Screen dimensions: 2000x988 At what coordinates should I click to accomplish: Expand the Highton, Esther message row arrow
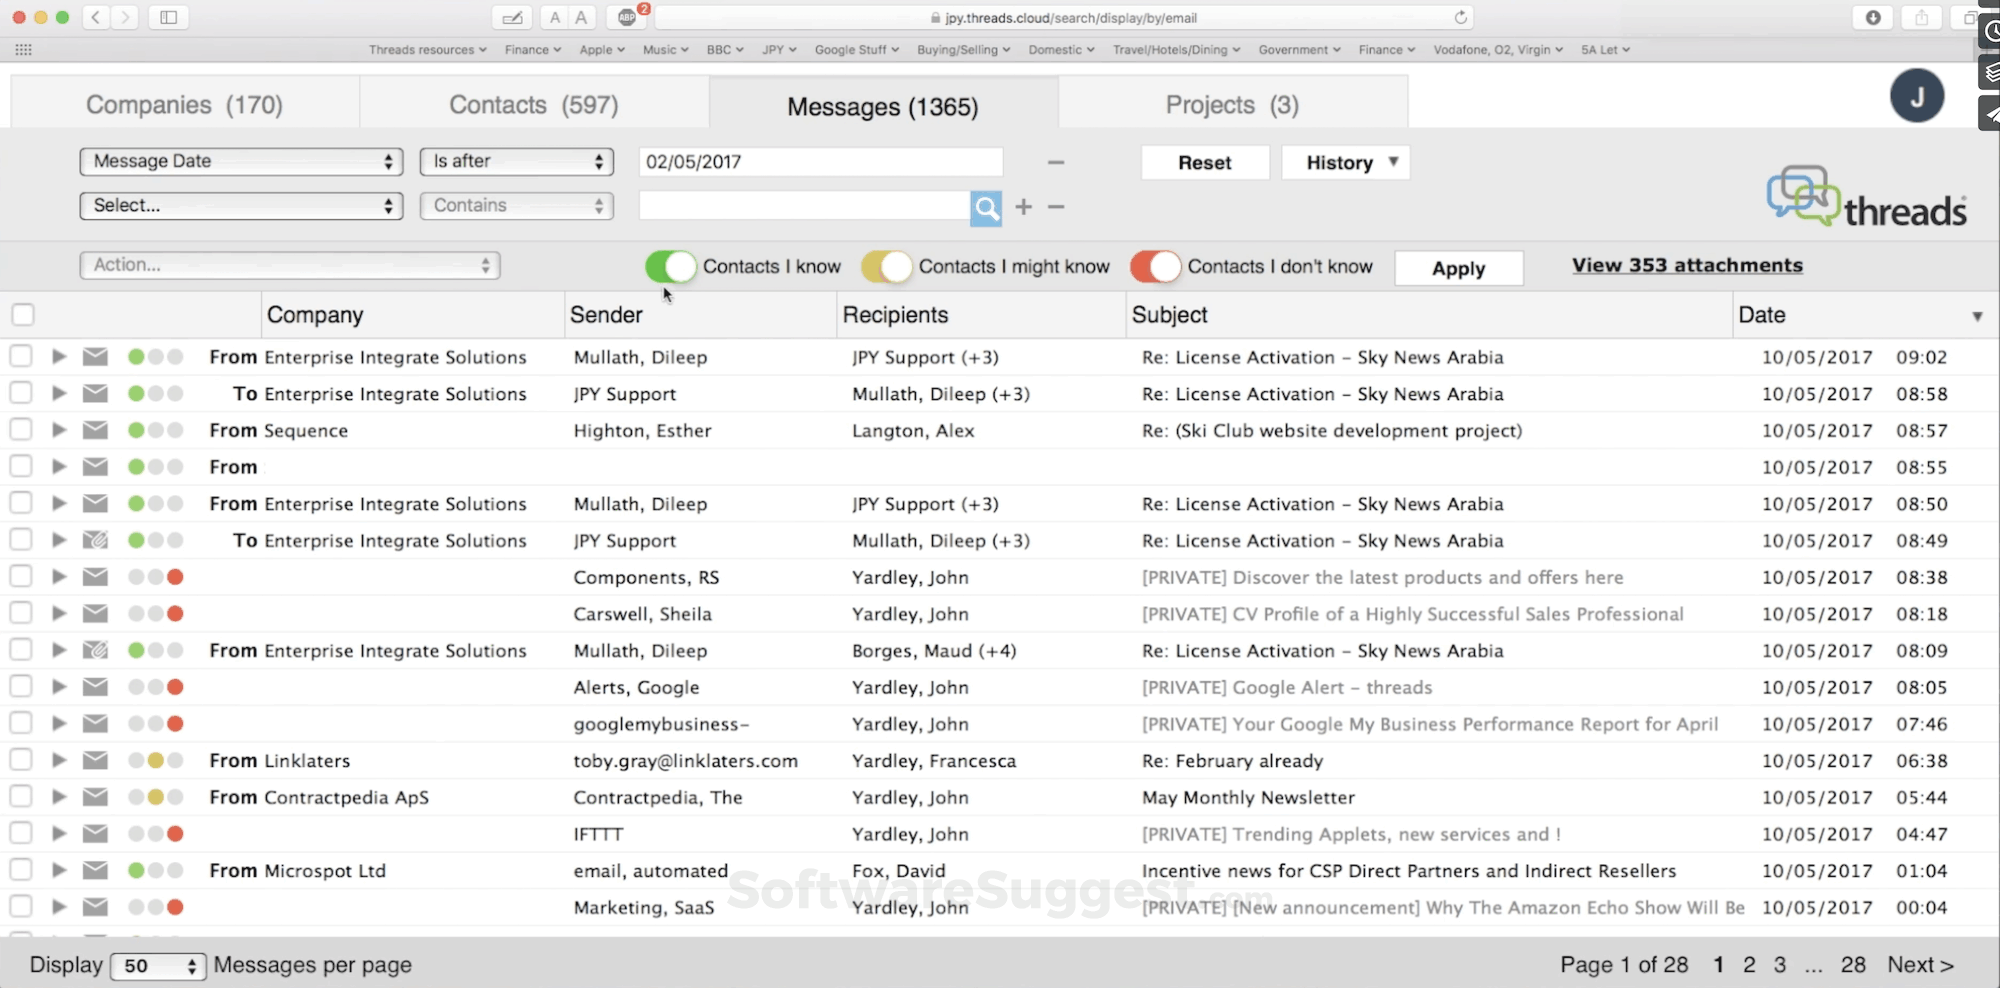point(58,430)
